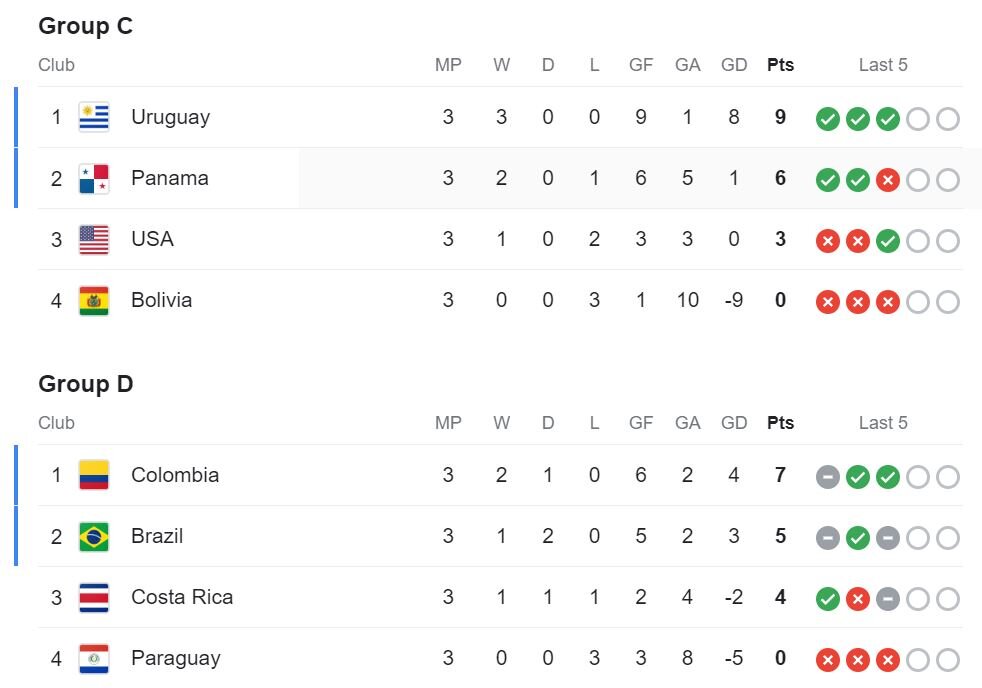
Task: Select the Costa Rica team name
Action: pyautogui.click(x=182, y=597)
